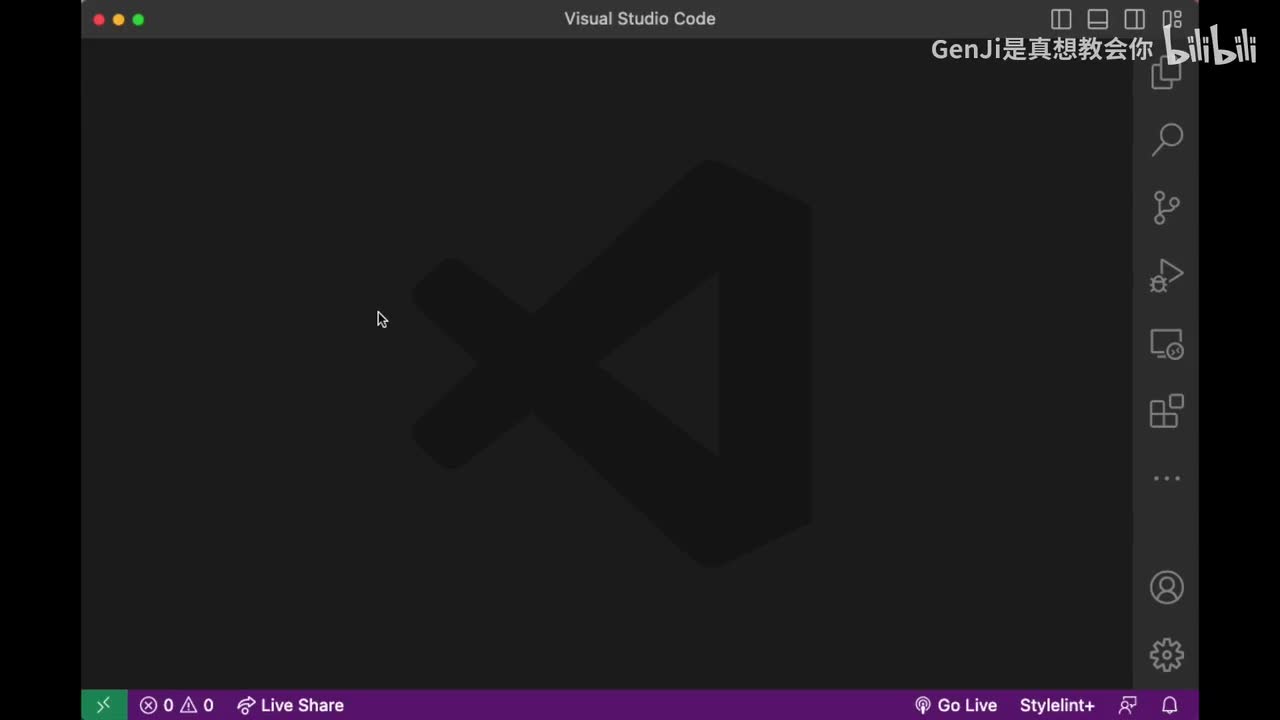Open the feedback icon in status bar
The width and height of the screenshot is (1280, 720).
1128,705
